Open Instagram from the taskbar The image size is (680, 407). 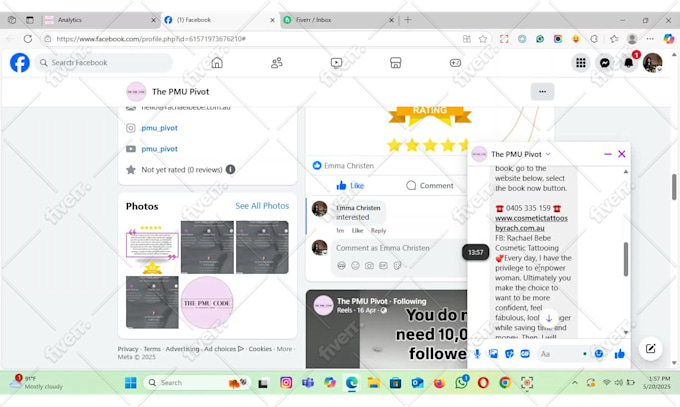point(286,383)
